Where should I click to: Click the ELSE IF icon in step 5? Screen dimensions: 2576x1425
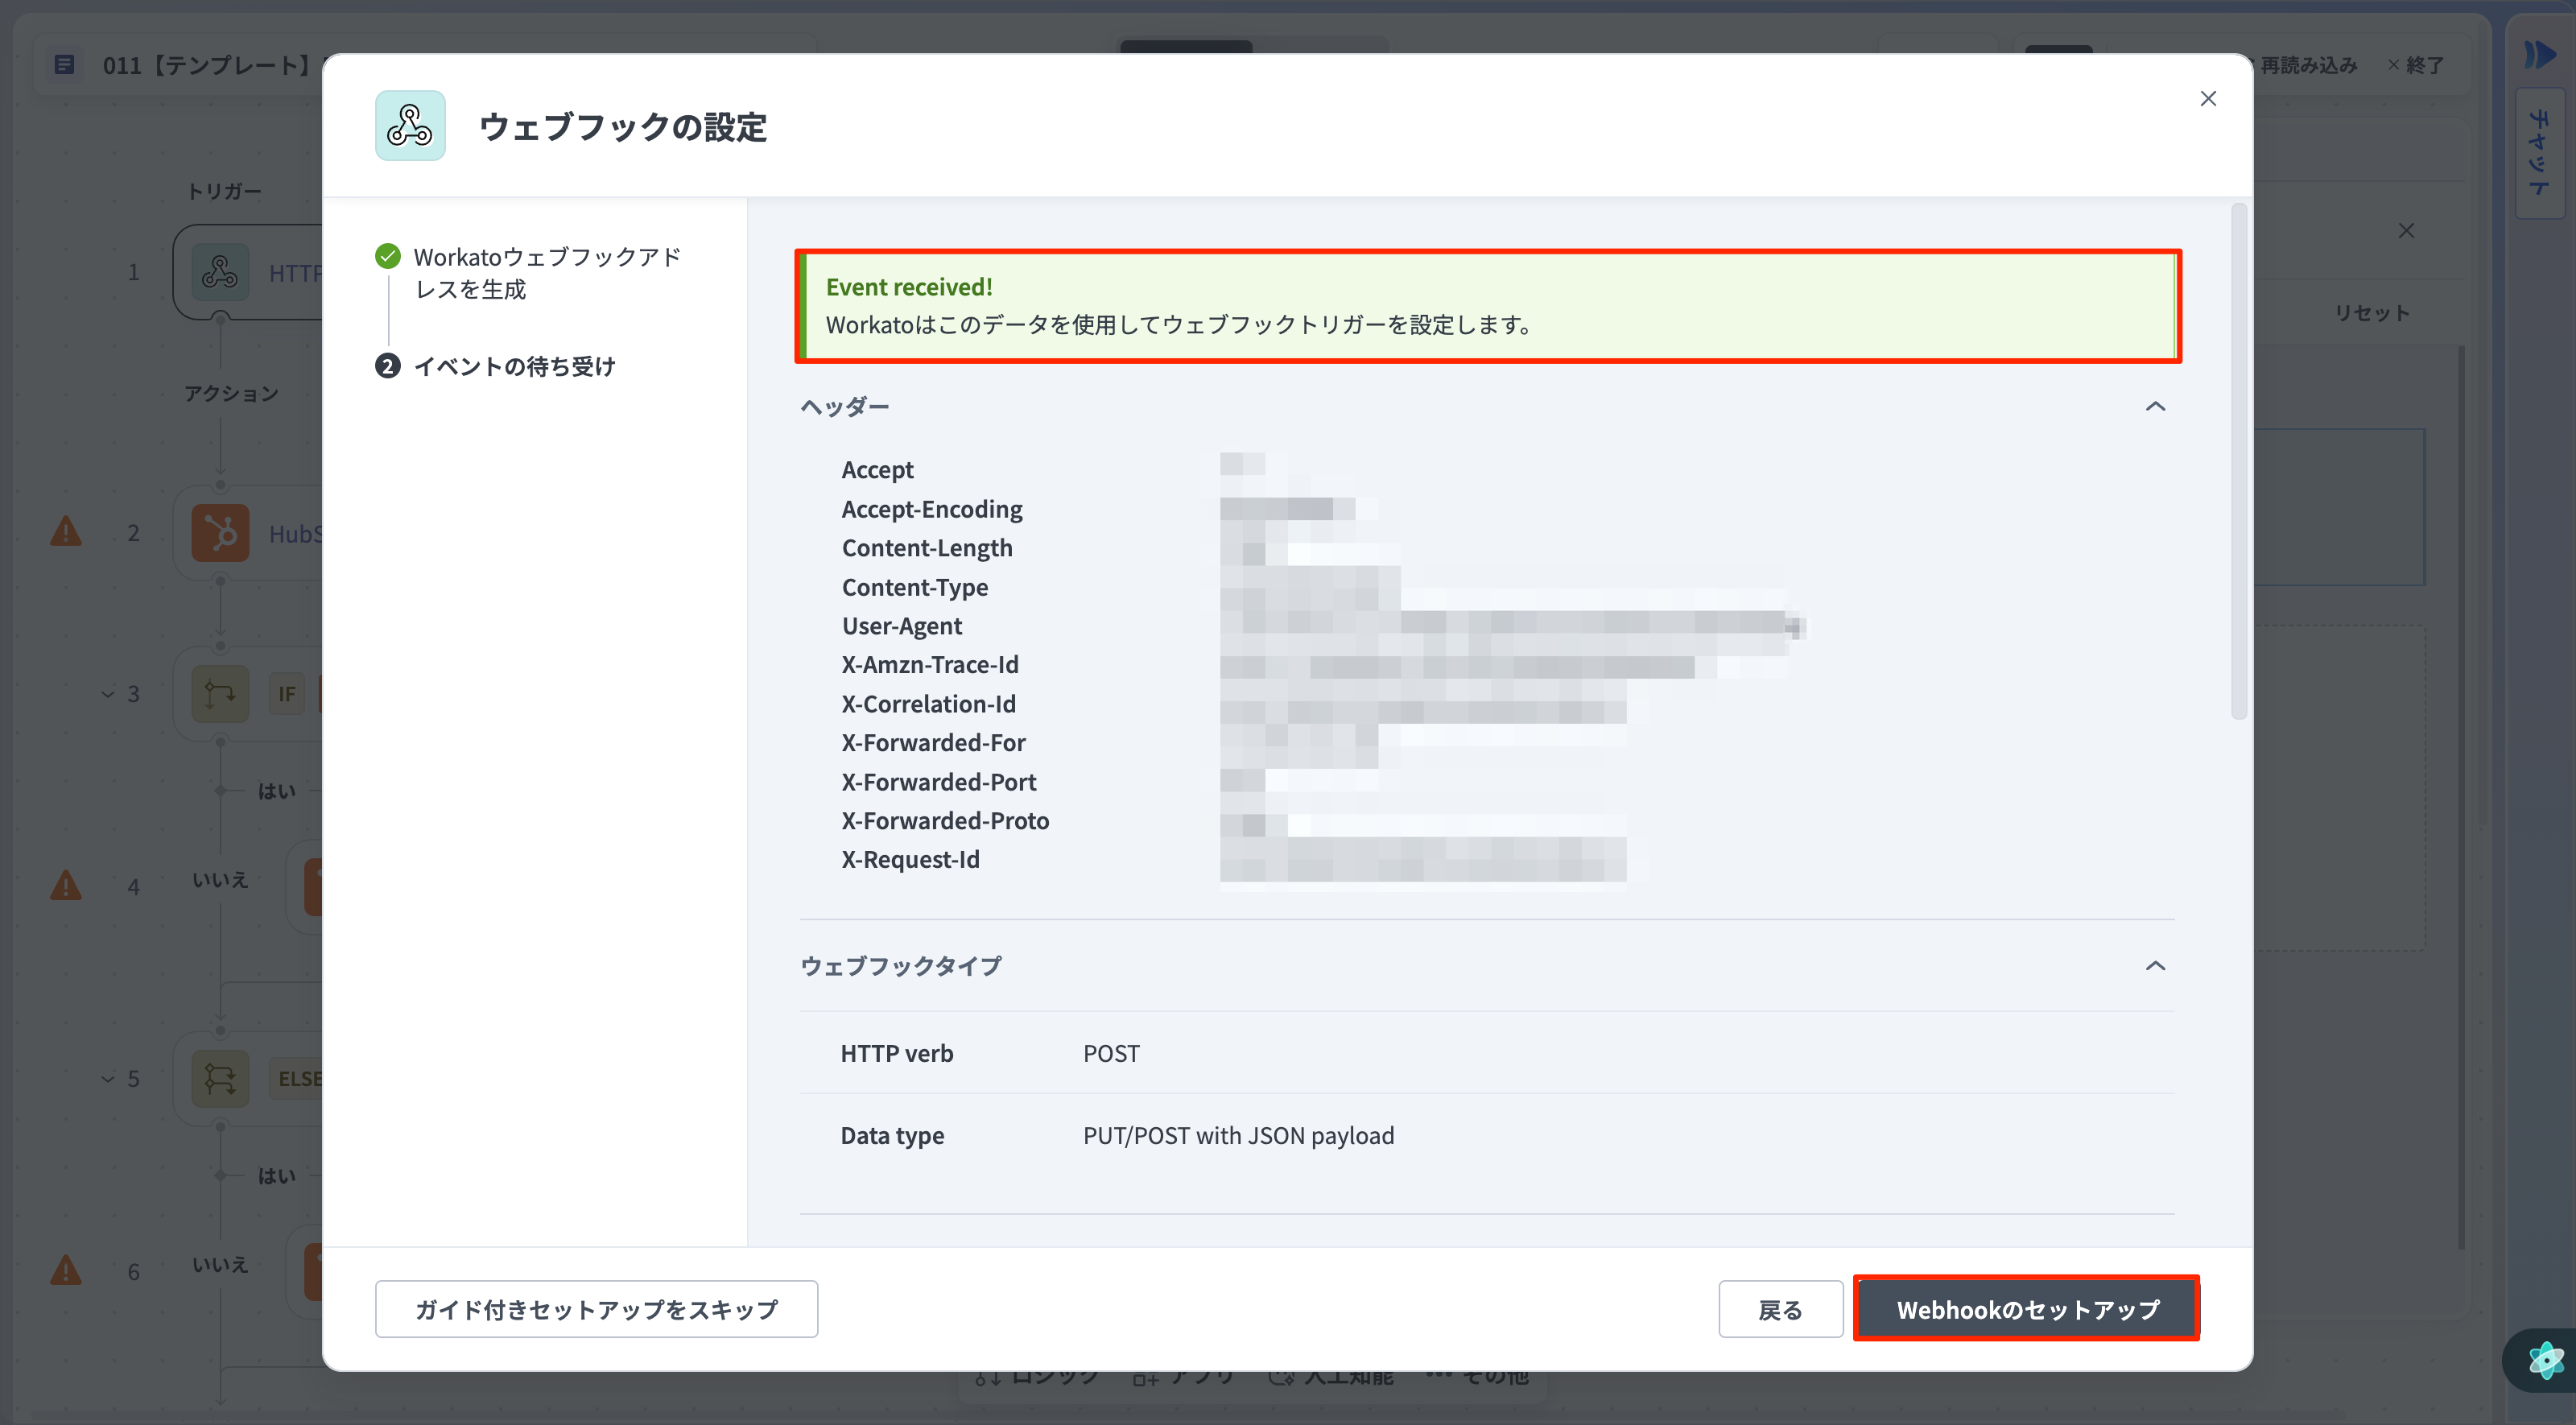click(x=220, y=1079)
